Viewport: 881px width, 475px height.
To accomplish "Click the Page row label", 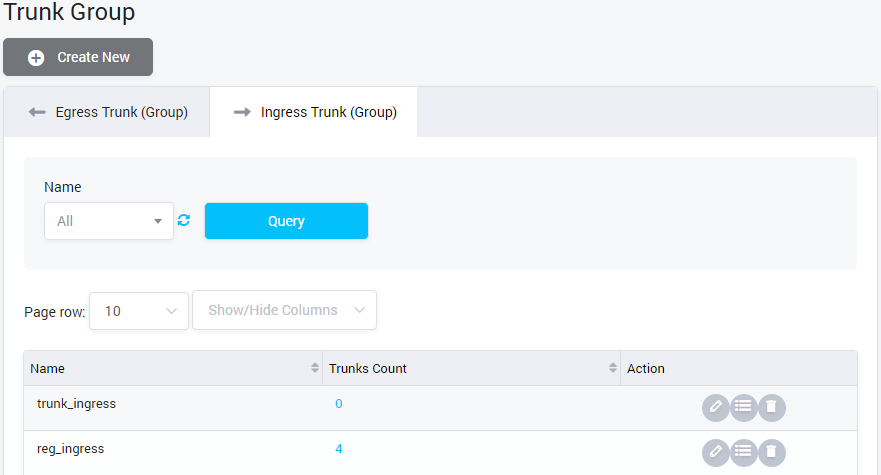I will [x=55, y=312].
